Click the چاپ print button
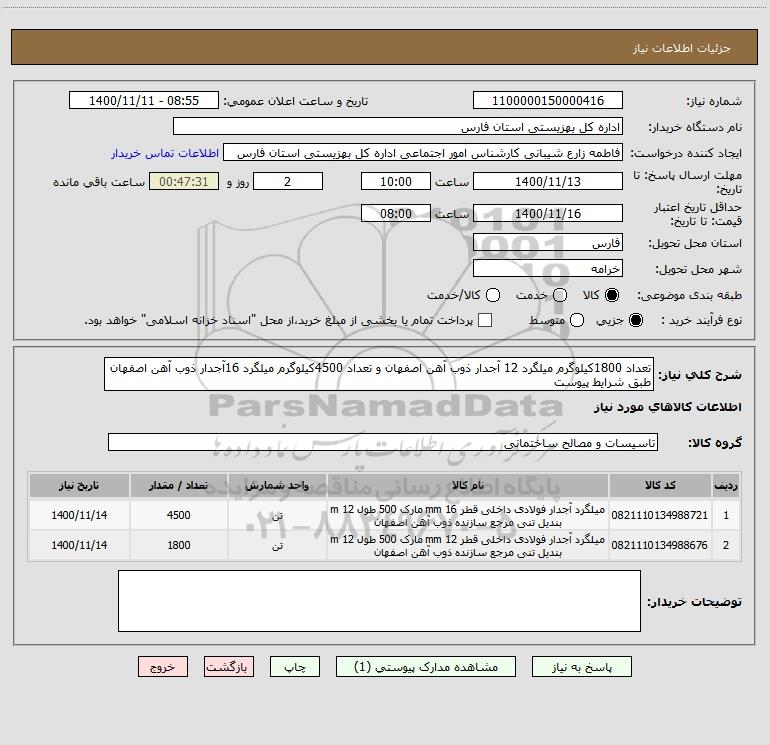This screenshot has width=770, height=745. (x=295, y=666)
